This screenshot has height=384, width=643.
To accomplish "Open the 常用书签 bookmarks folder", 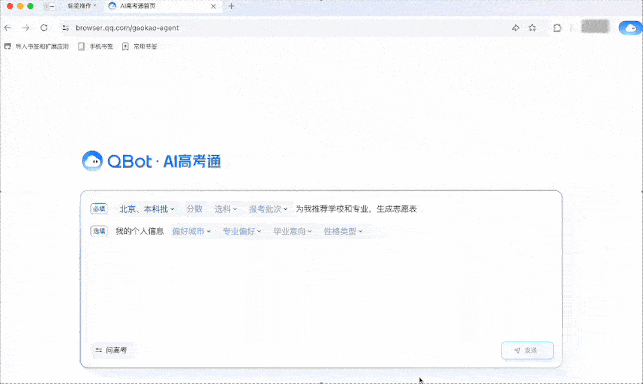I will (139, 46).
